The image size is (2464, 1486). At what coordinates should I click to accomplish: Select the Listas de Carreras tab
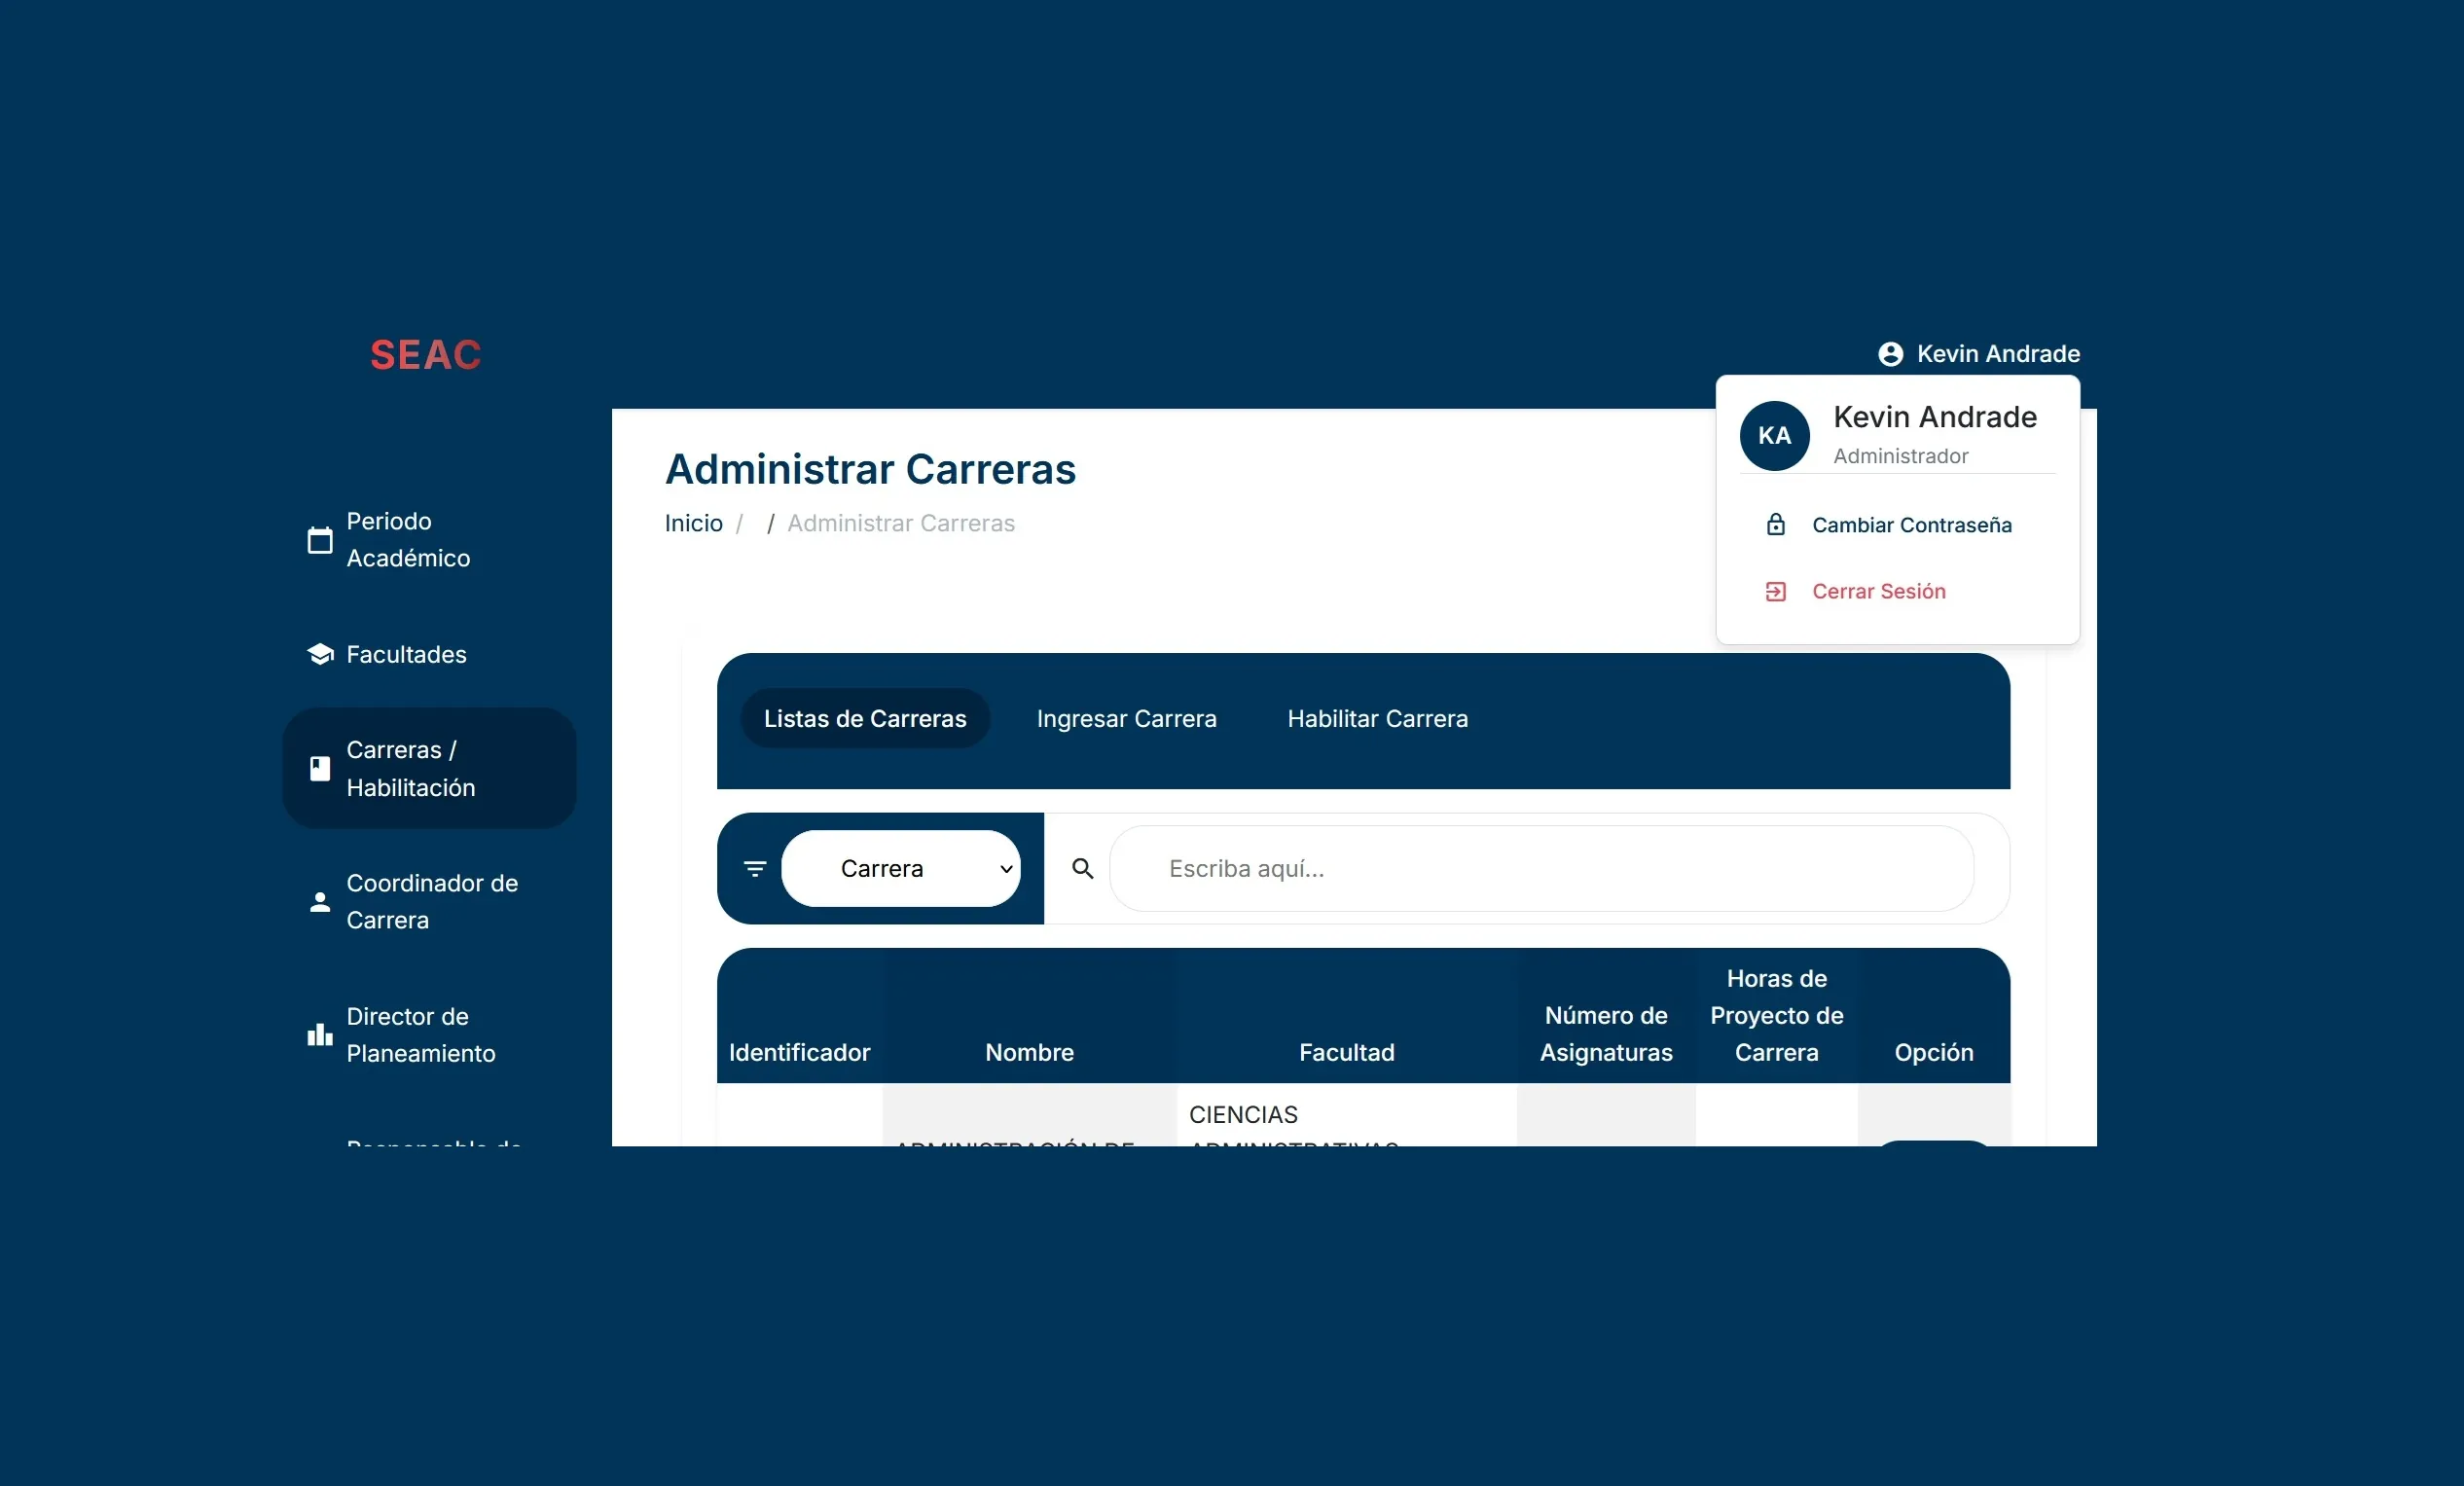point(865,719)
